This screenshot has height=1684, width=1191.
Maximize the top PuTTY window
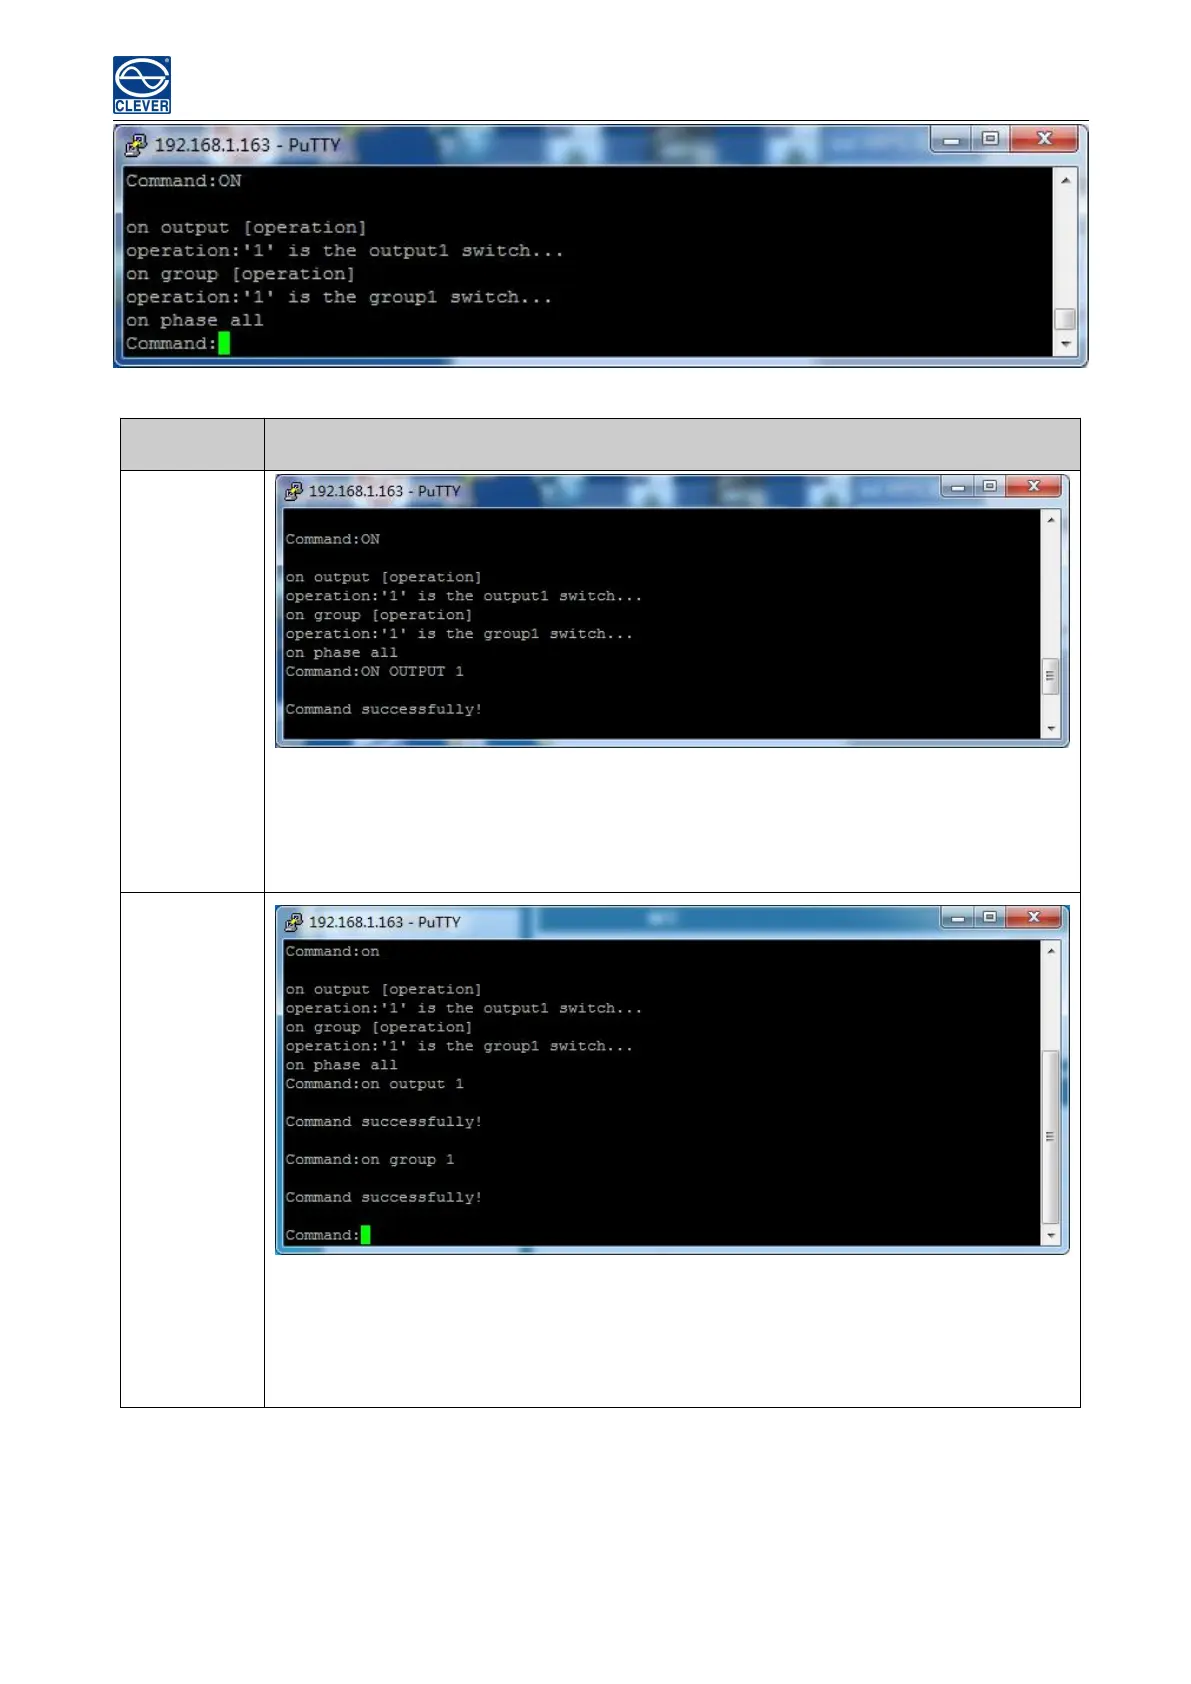pyautogui.click(x=990, y=139)
